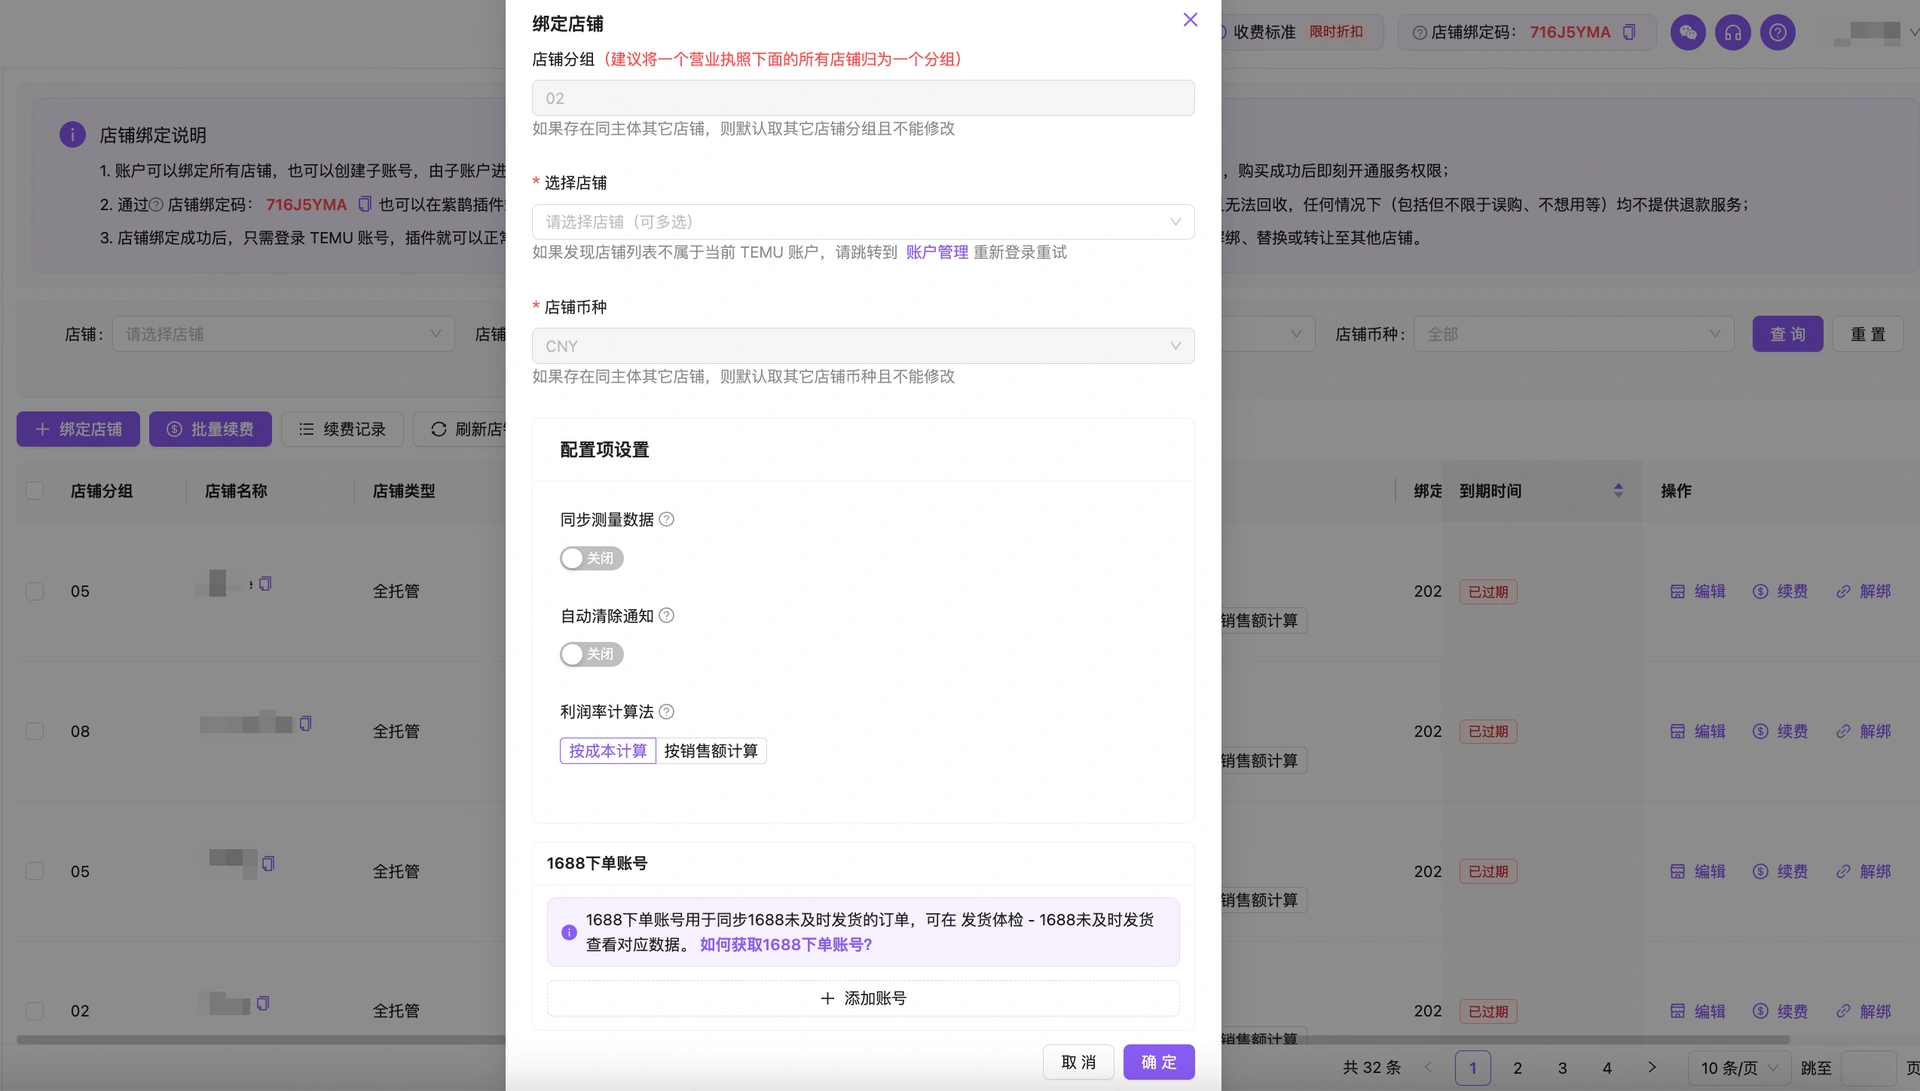Go to page 3
The width and height of the screenshot is (1920, 1091).
[1562, 1068]
